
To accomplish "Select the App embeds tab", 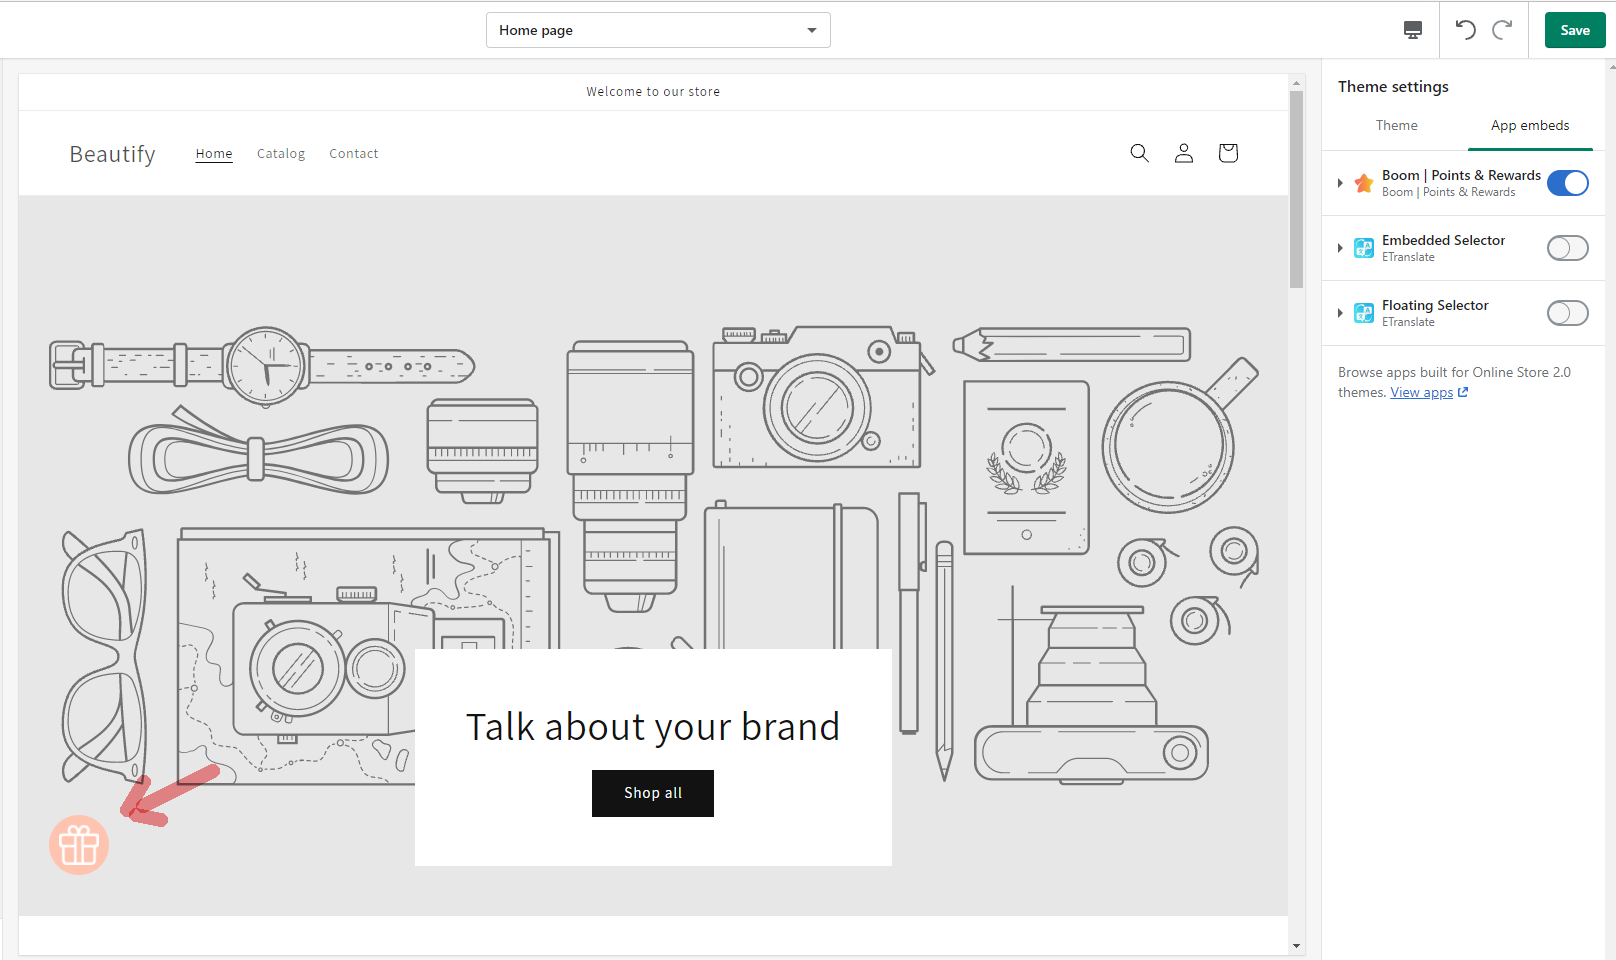I will pos(1530,126).
